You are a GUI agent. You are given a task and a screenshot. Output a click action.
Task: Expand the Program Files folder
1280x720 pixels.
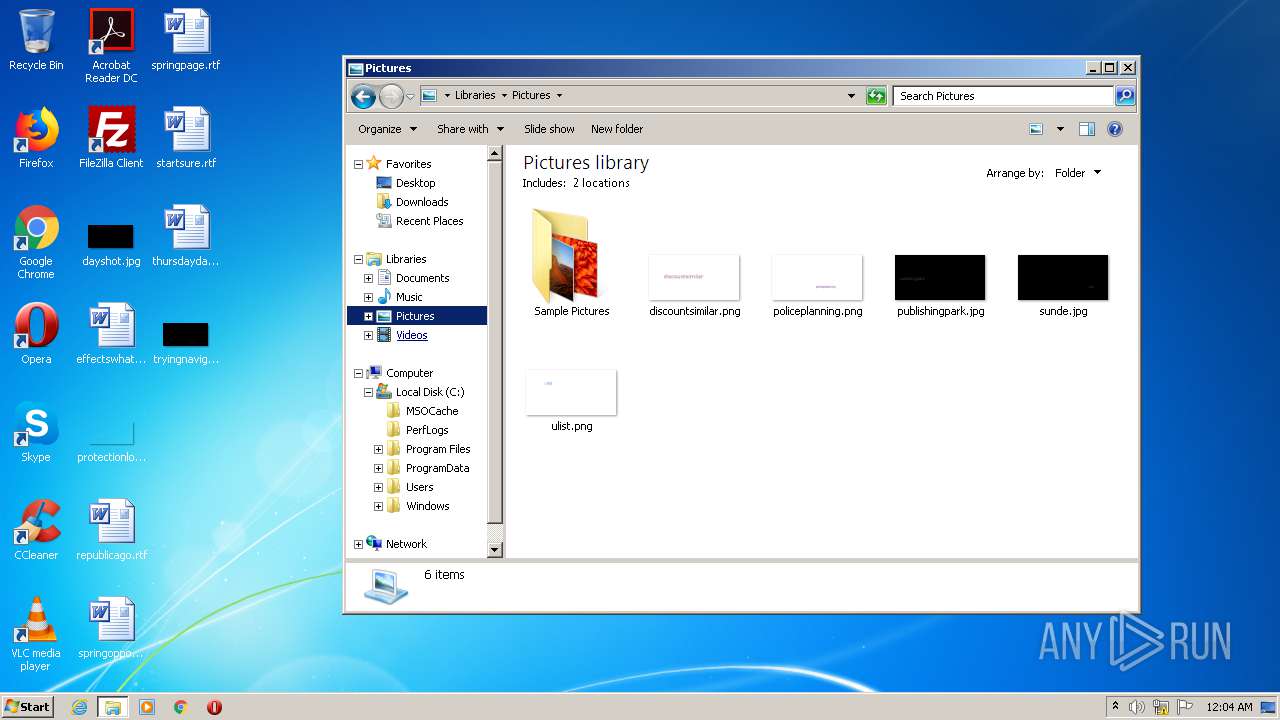378,449
